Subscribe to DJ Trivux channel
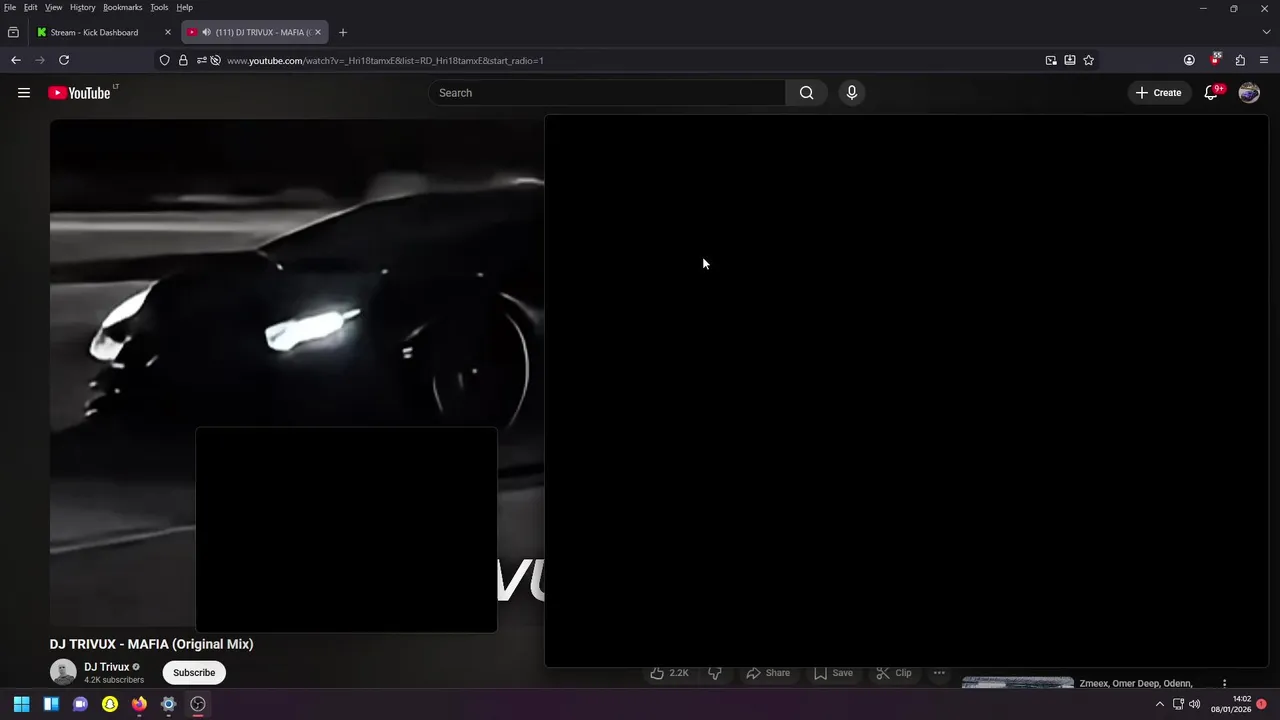This screenshot has height=720, width=1280. (194, 673)
